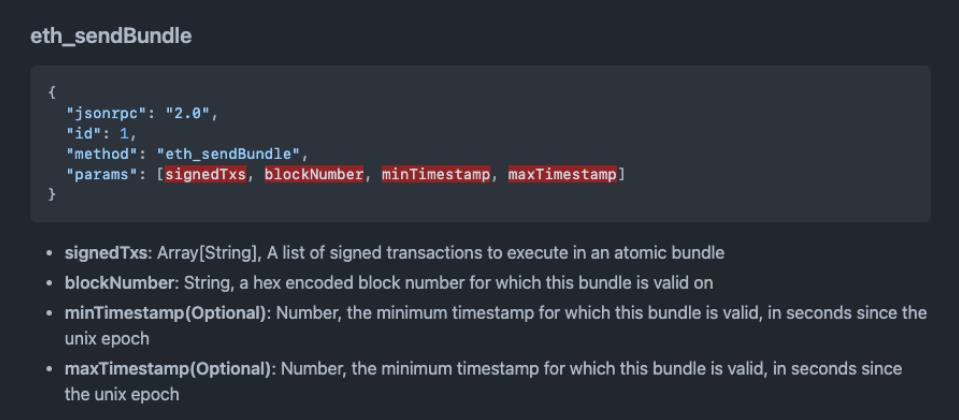Click the eth_sendBundle heading
This screenshot has width=959, height=420.
pos(110,36)
